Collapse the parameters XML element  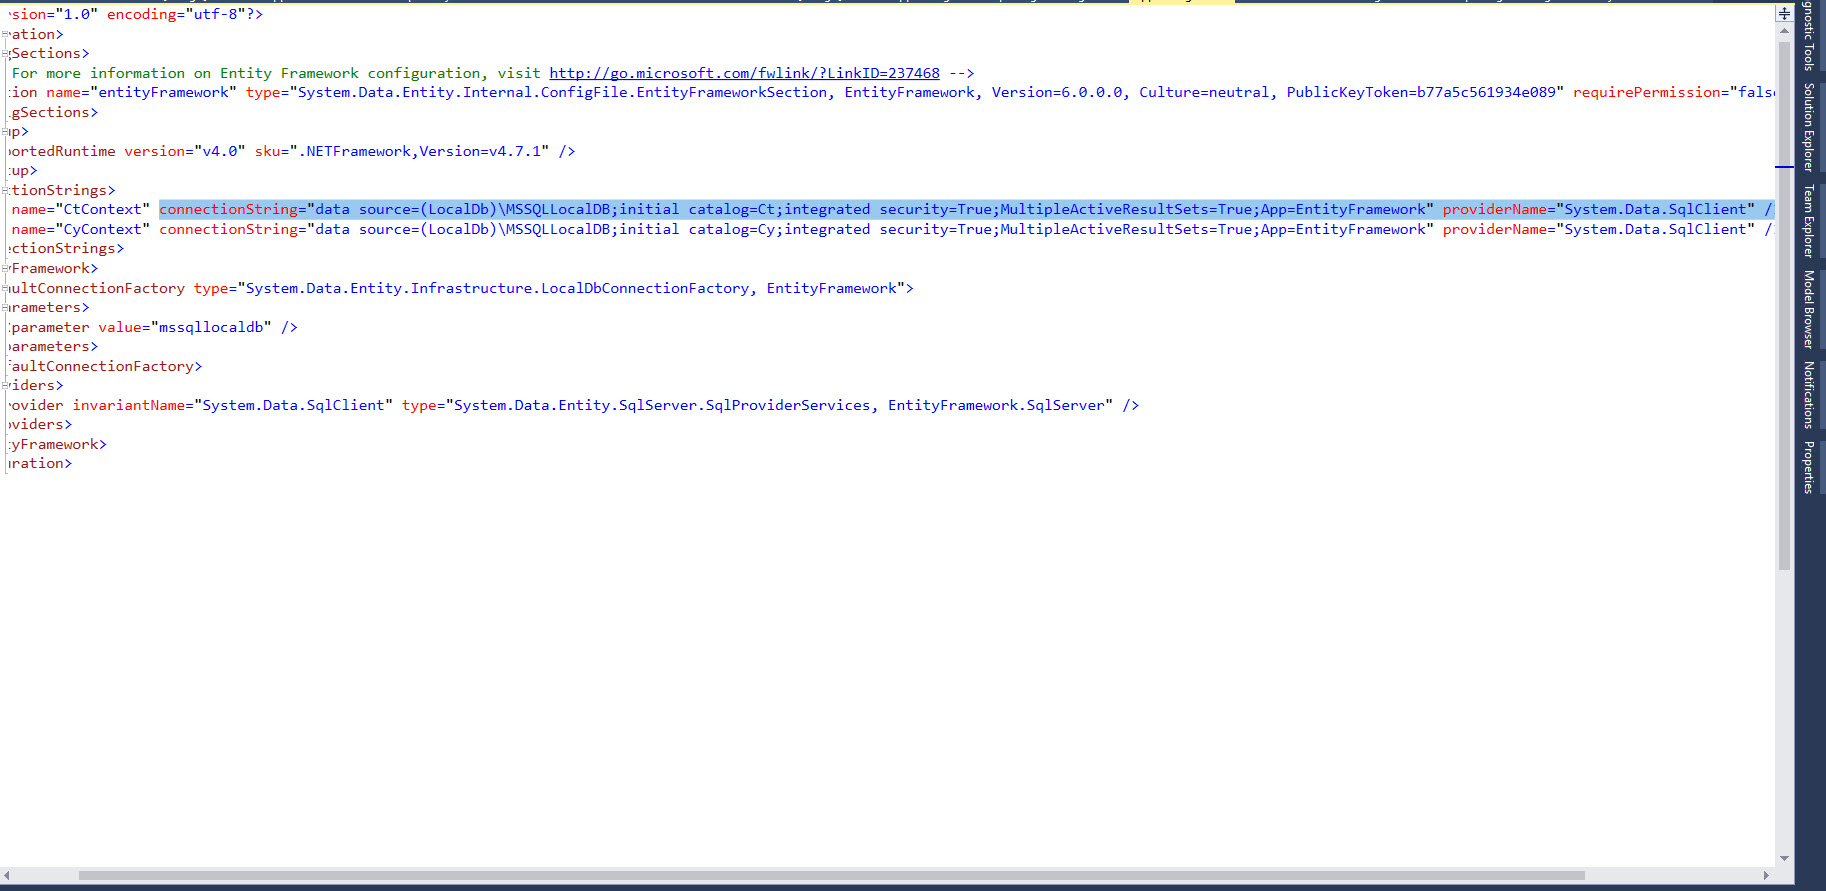pyautogui.click(x=6, y=308)
